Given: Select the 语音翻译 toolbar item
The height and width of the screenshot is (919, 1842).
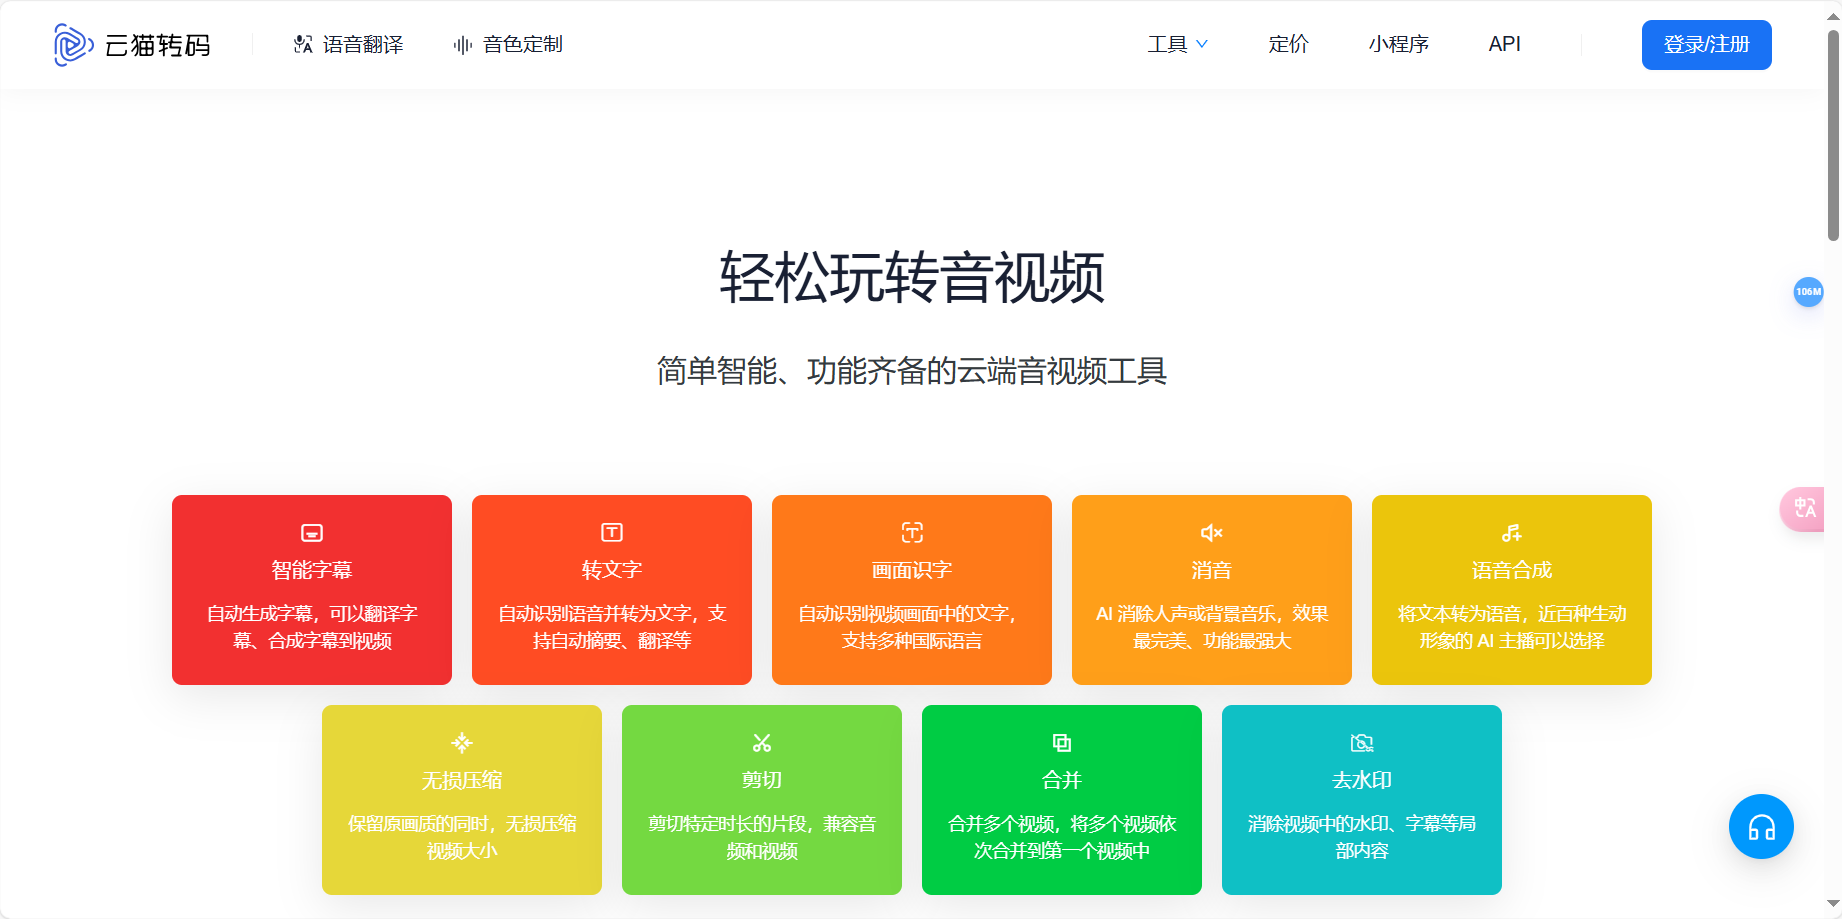Looking at the screenshot, I should [x=348, y=44].
